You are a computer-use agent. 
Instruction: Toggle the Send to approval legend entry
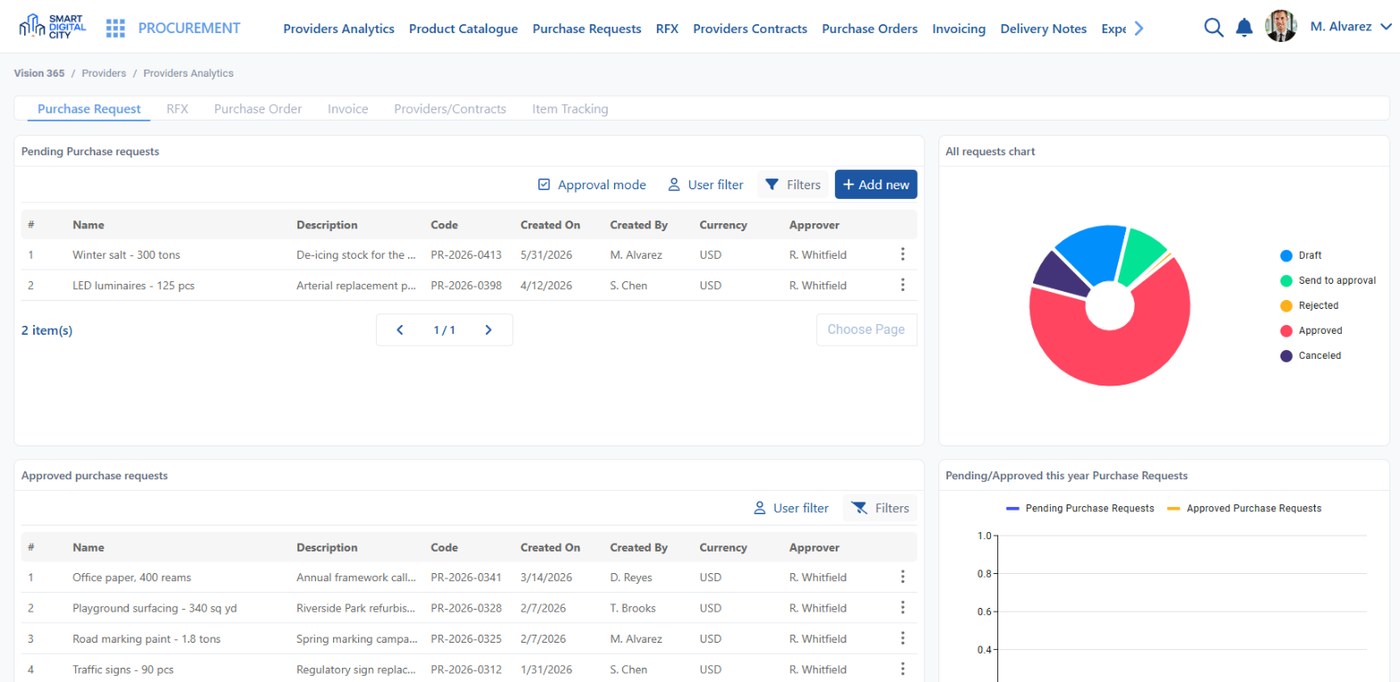pos(1328,281)
